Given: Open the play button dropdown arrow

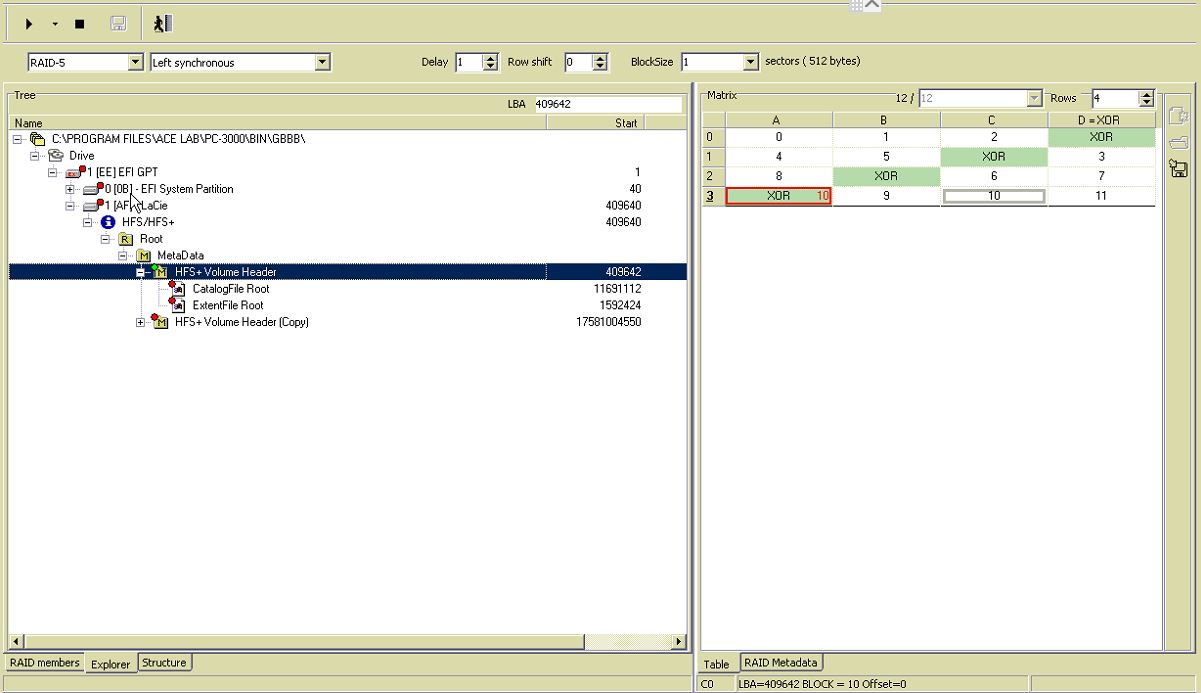Looking at the screenshot, I should pos(55,24).
